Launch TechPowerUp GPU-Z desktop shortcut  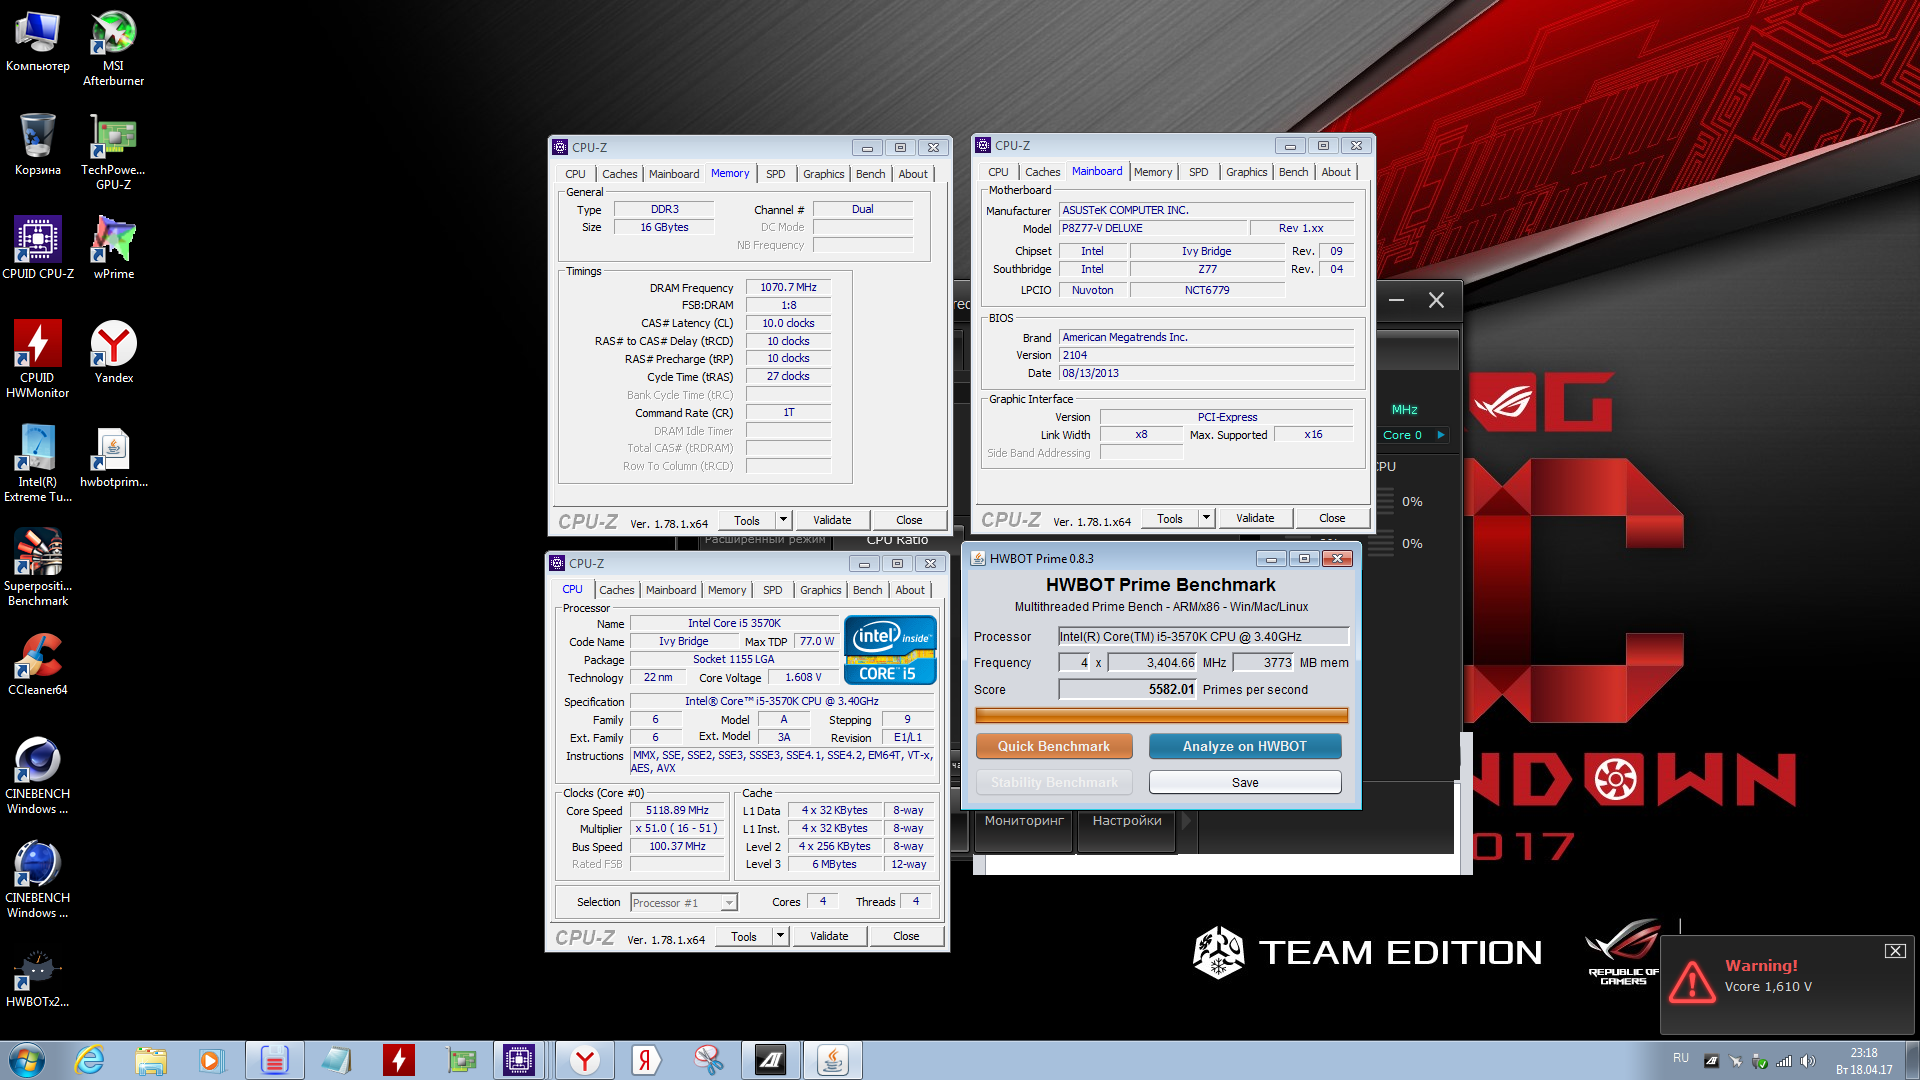113,151
